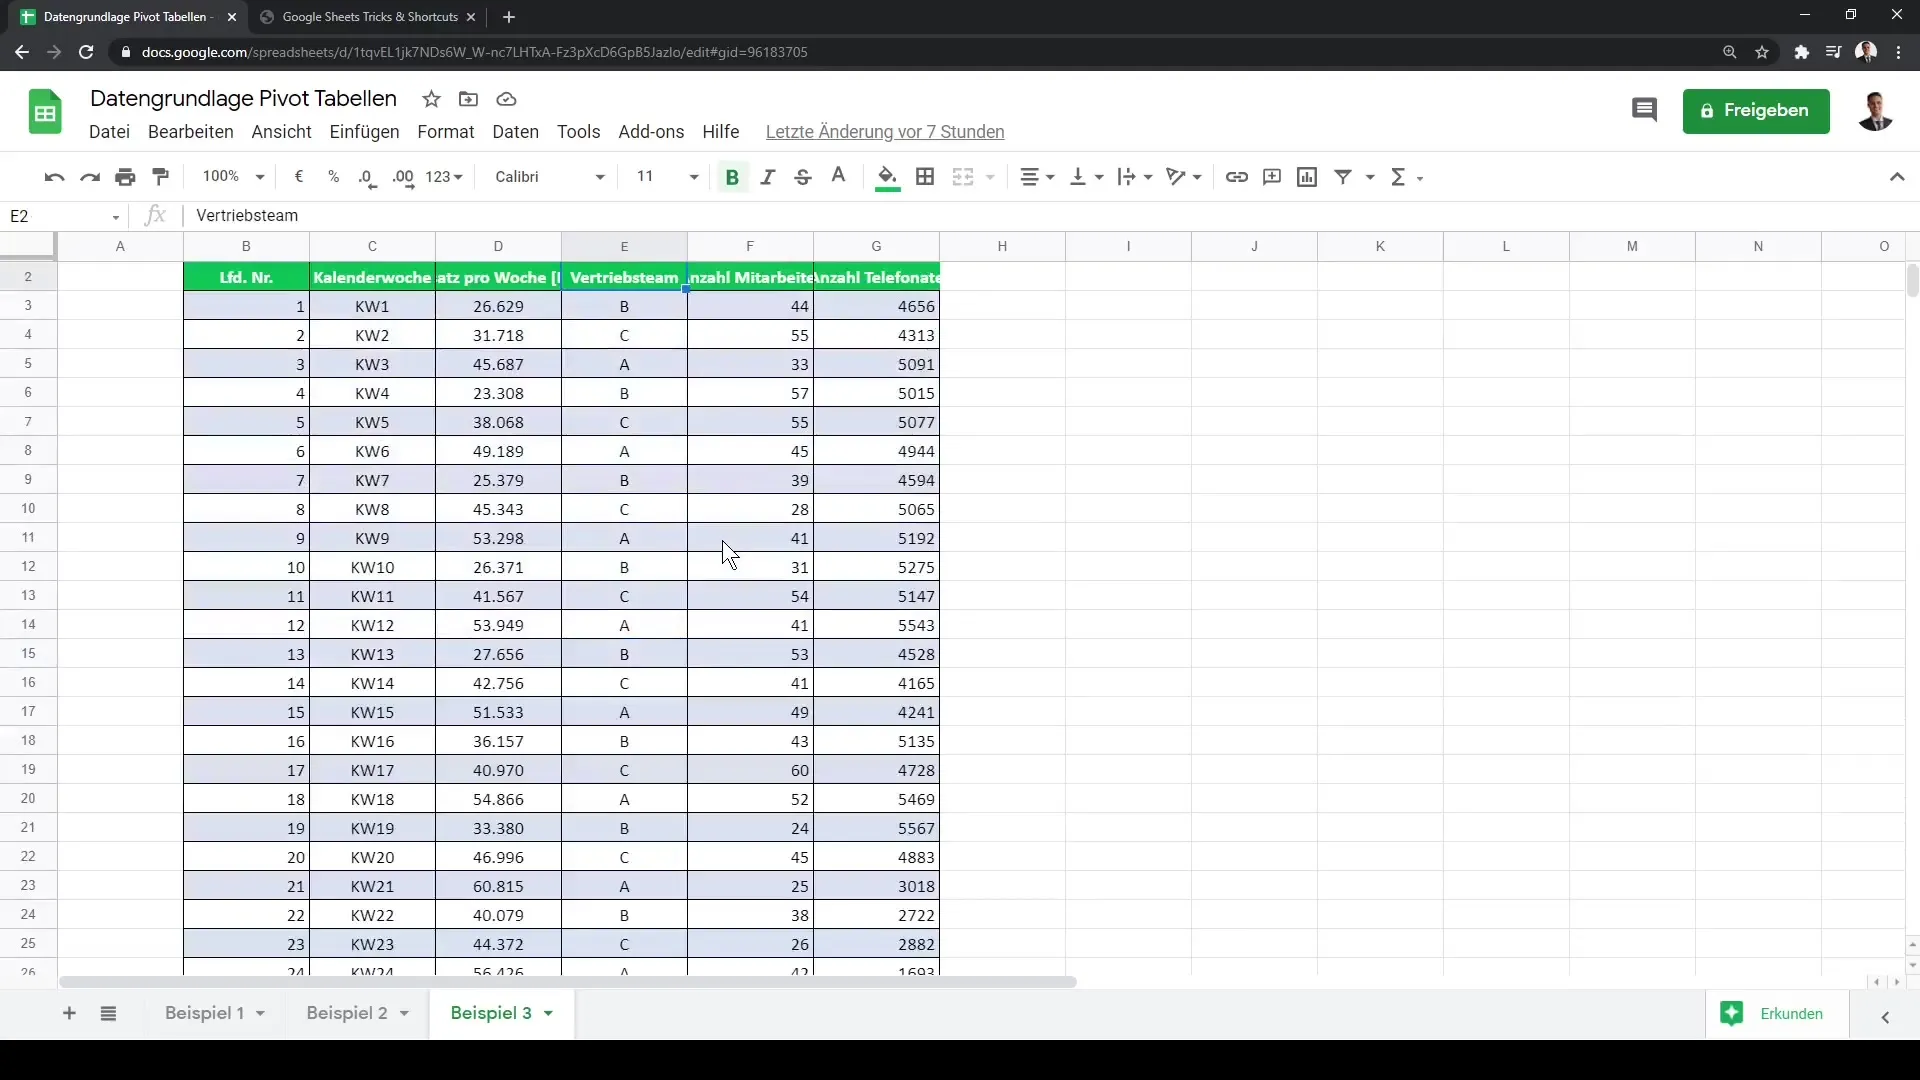Image resolution: width=1920 pixels, height=1080 pixels.
Task: Click the merge cells icon
Action: coord(963,177)
